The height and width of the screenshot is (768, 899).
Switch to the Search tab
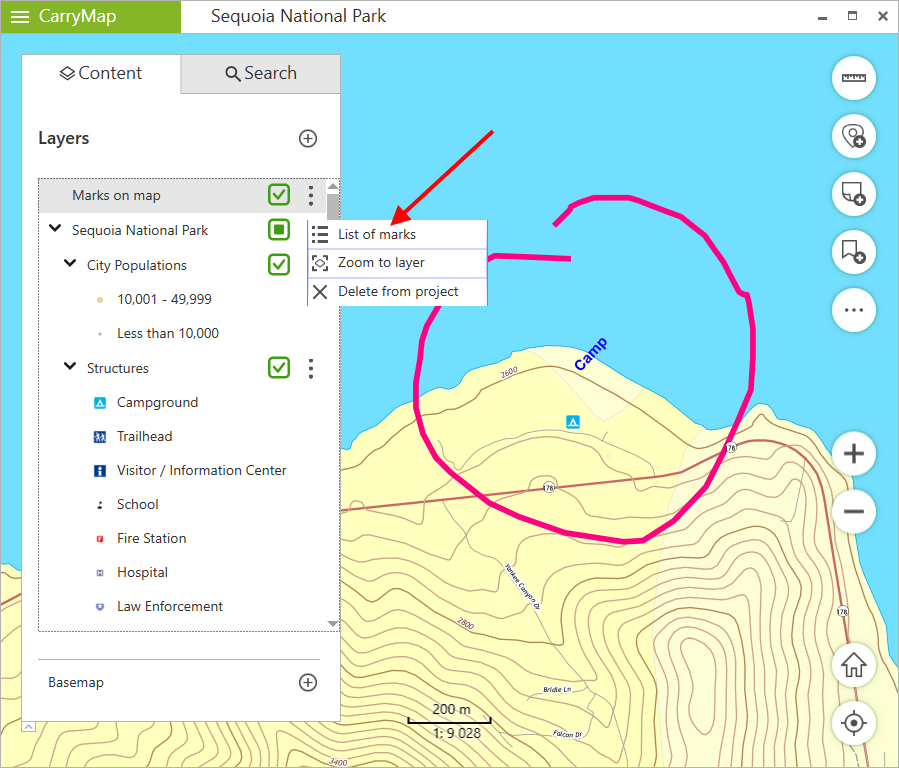click(x=261, y=73)
